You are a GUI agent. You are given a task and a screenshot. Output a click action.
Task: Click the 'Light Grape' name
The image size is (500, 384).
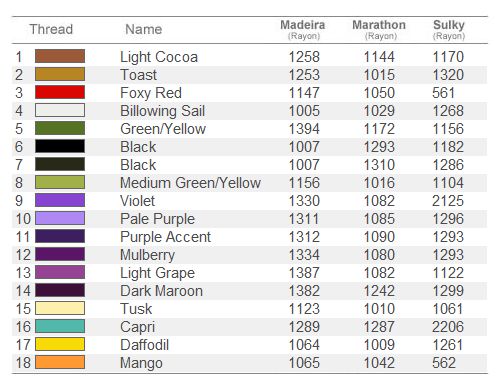click(x=157, y=273)
